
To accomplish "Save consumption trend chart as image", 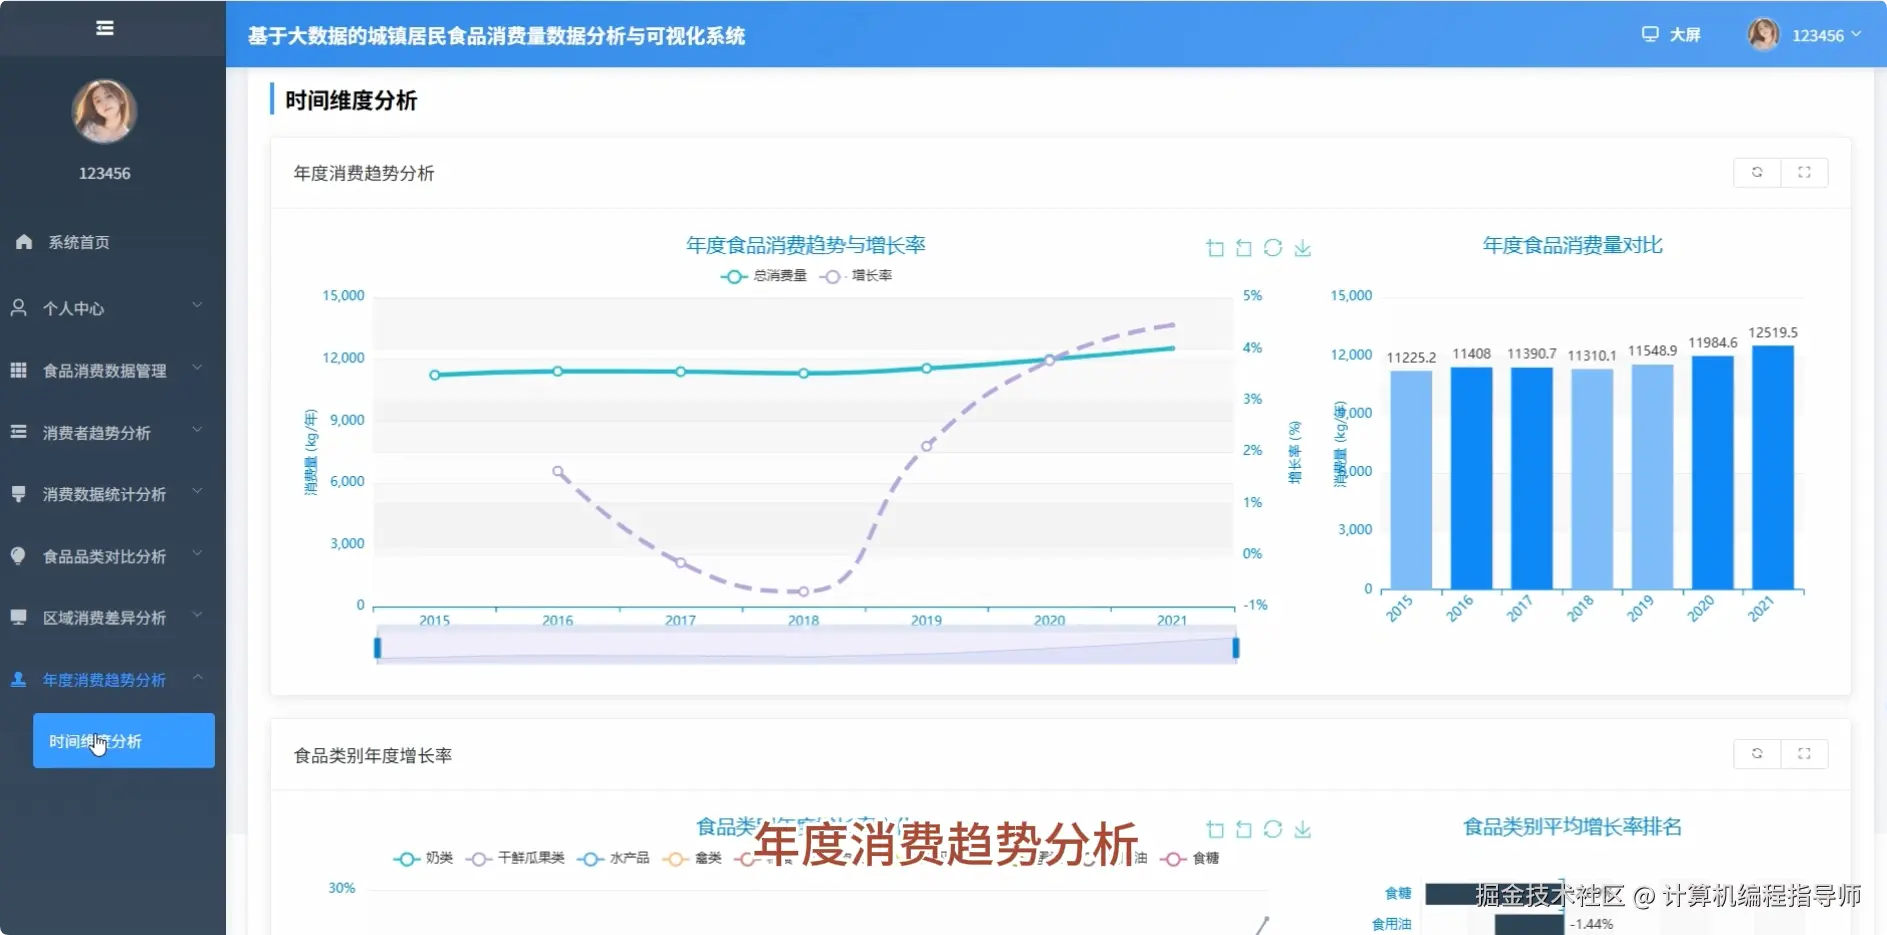I will click(x=1302, y=248).
